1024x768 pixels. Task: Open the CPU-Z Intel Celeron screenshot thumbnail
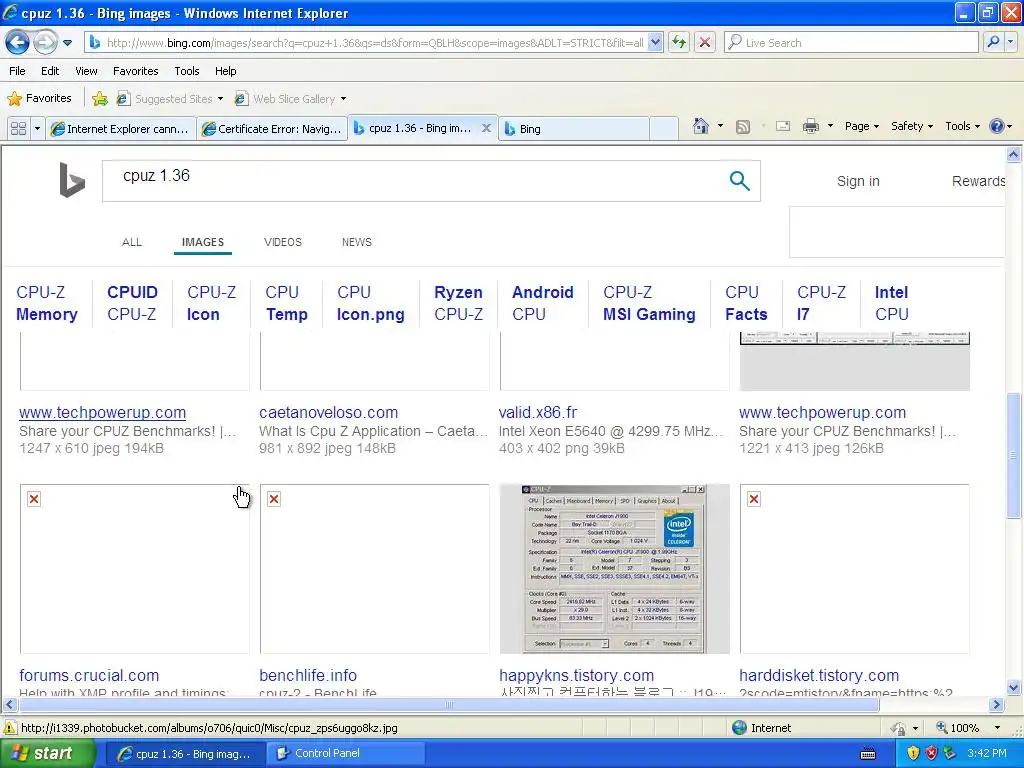[x=614, y=569]
